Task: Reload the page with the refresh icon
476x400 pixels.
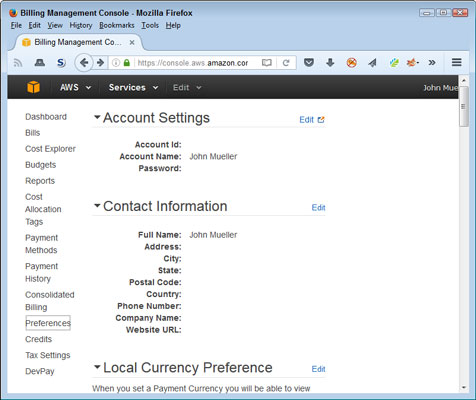Action: point(286,63)
